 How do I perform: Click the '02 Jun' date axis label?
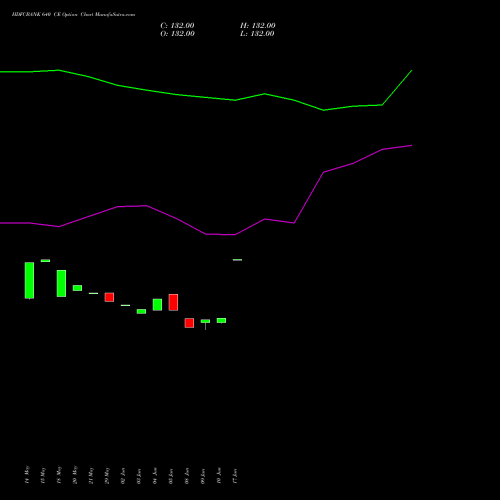(123, 475)
